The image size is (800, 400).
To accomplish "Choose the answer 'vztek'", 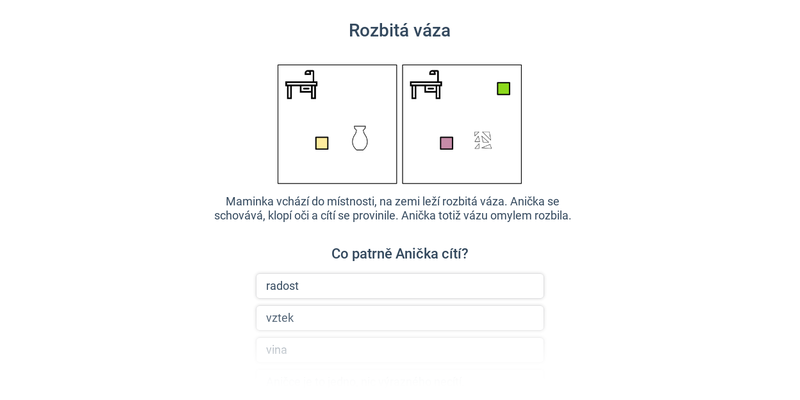I will [x=400, y=318].
